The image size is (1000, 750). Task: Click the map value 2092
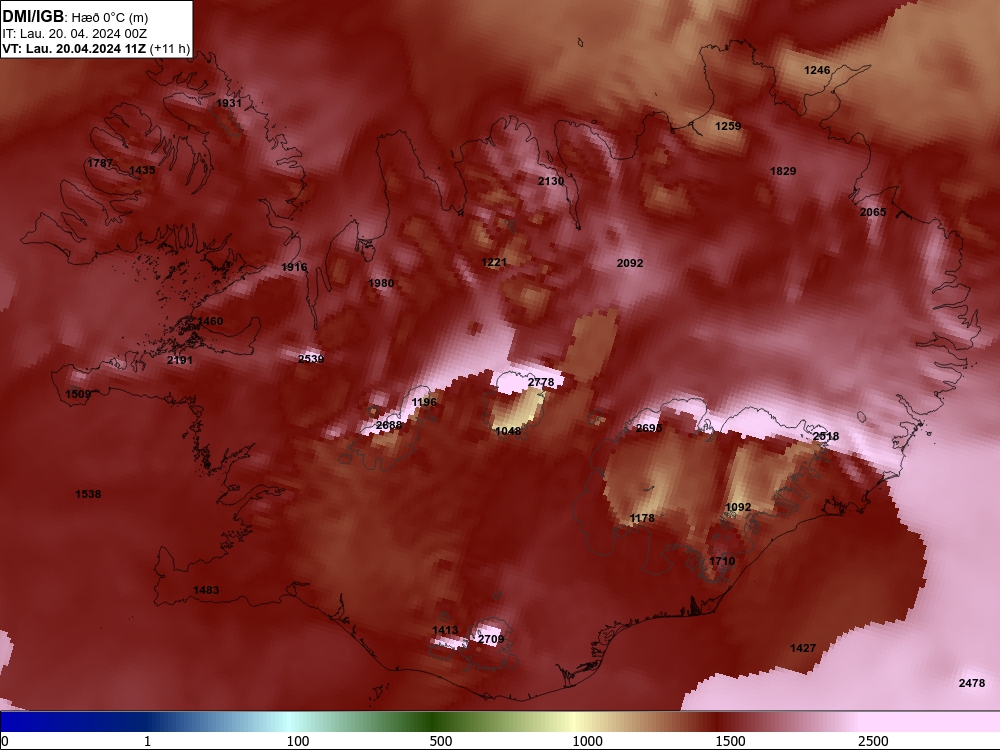pos(630,263)
